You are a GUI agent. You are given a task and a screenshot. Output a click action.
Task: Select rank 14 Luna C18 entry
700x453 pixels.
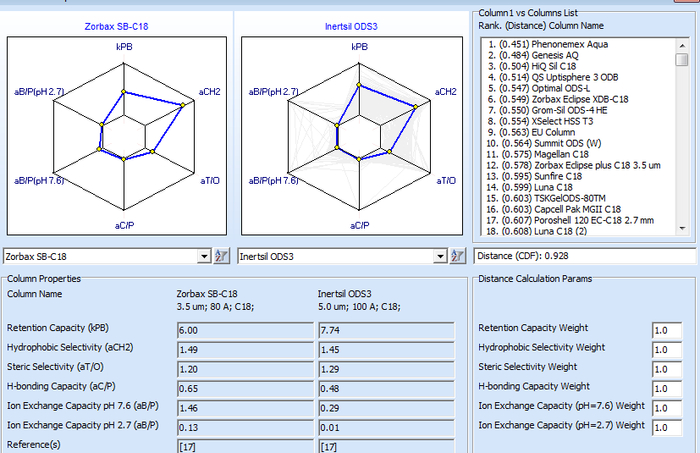click(529, 187)
